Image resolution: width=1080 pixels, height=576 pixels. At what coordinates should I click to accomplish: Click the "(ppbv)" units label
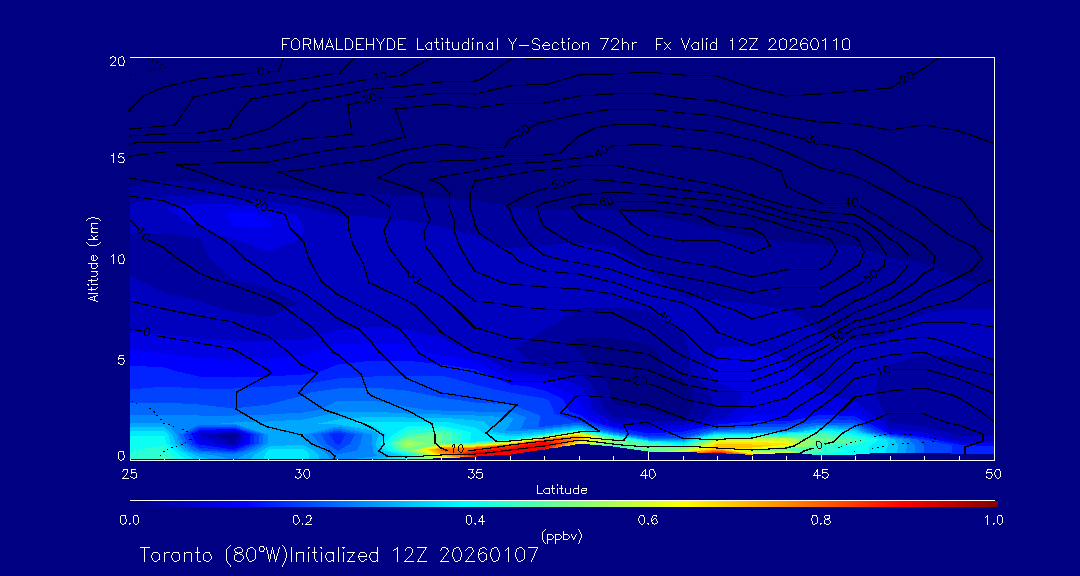(562, 536)
